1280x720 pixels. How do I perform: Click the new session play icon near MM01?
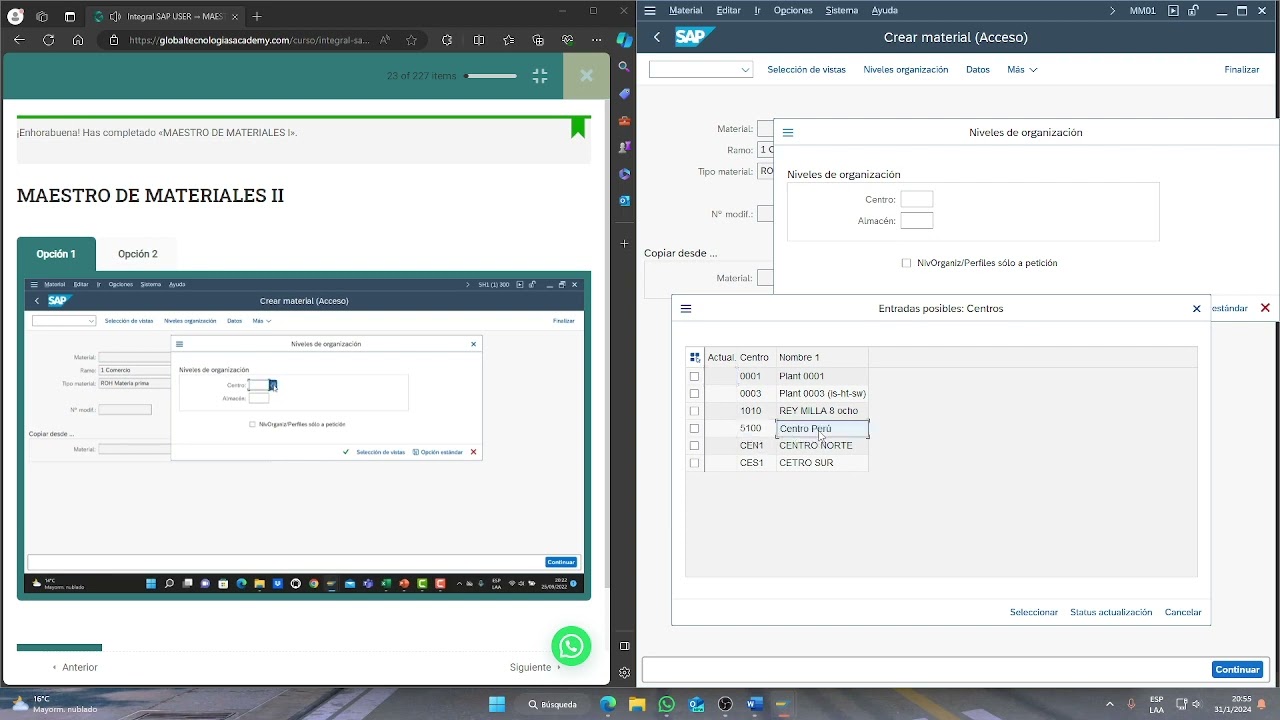coord(1173,11)
